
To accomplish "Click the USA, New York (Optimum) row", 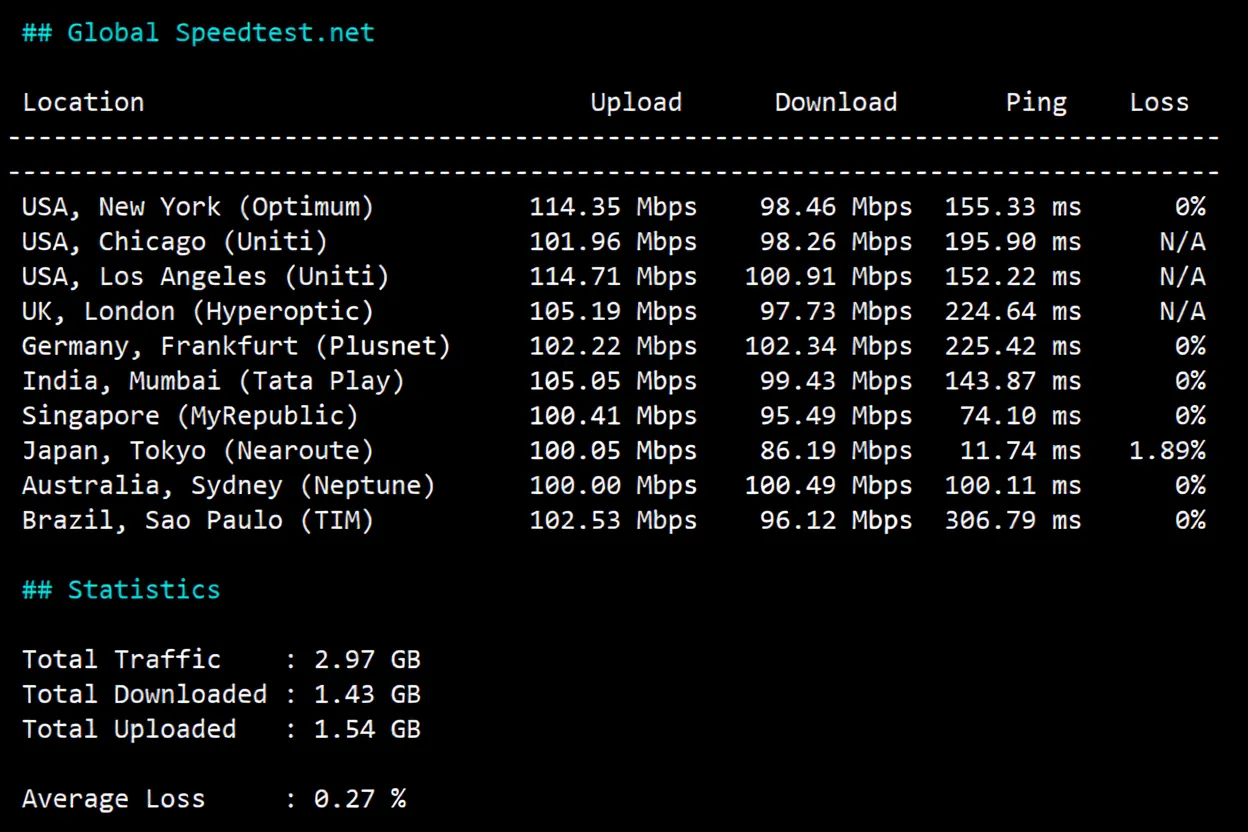I will click(x=199, y=206).
